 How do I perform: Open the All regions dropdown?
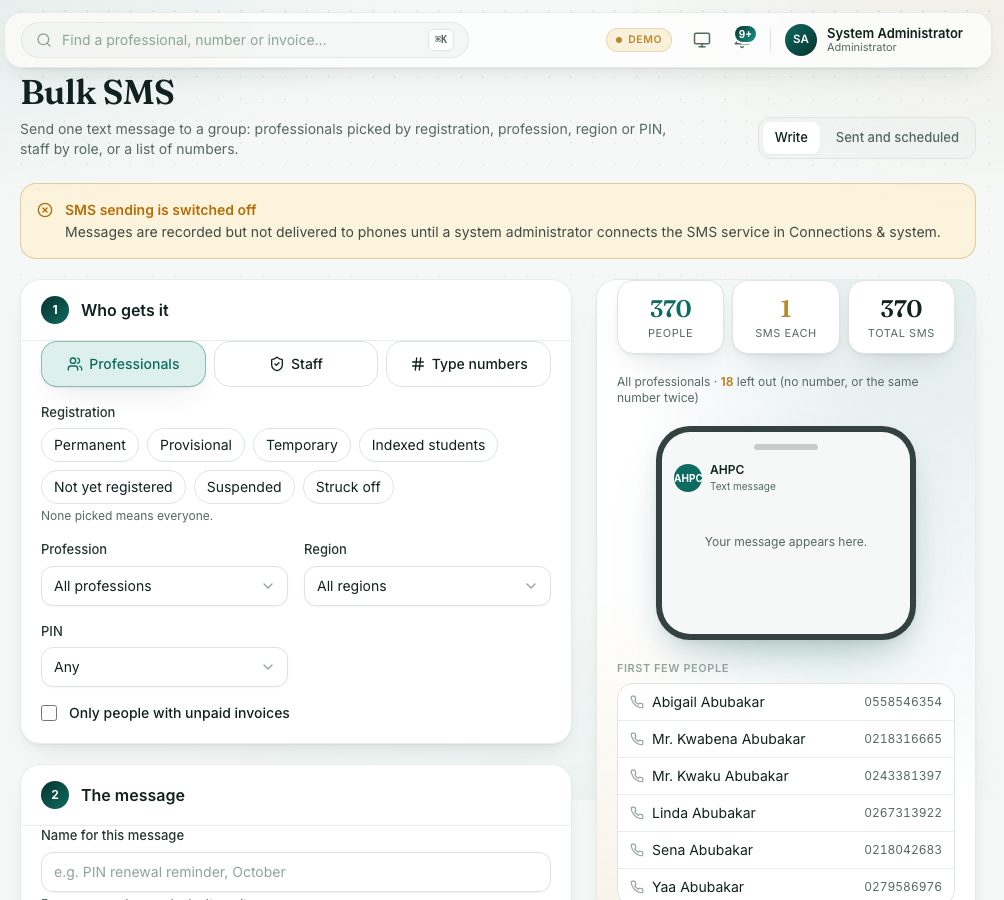click(427, 586)
